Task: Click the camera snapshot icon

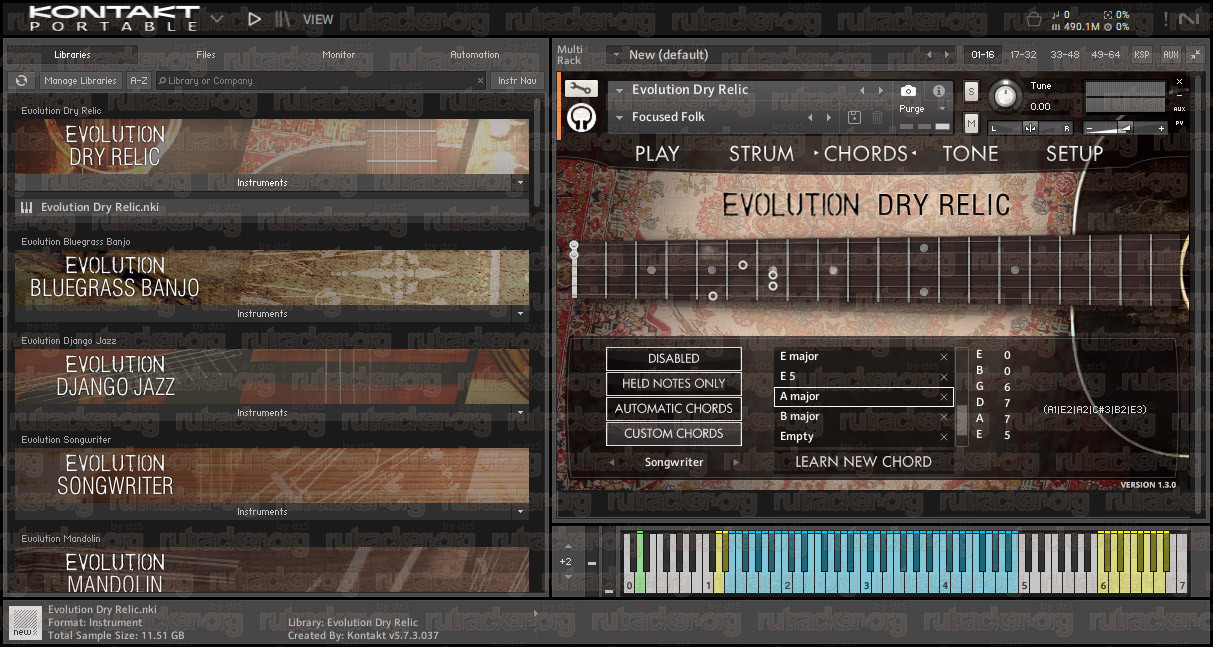Action: [x=908, y=90]
